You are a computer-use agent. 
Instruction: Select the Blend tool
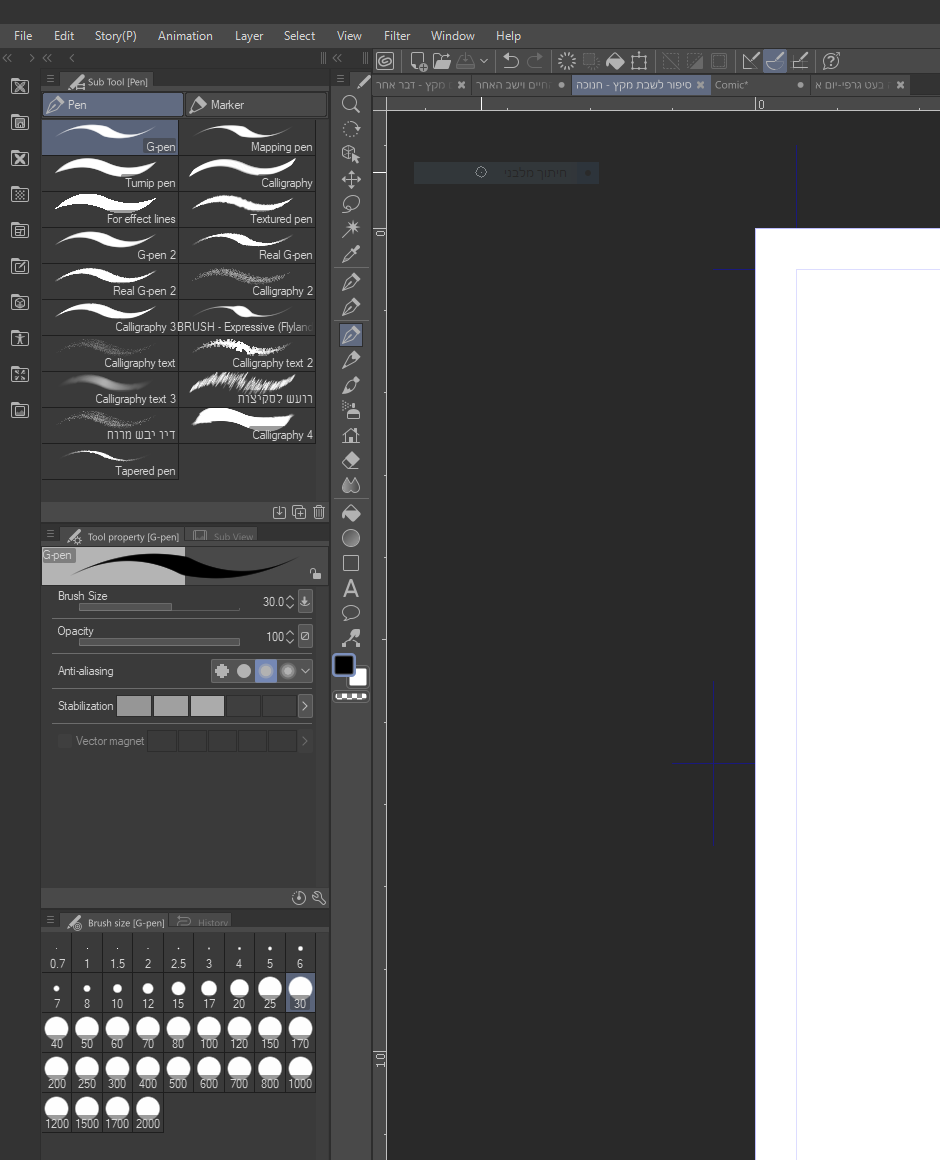tap(351, 485)
